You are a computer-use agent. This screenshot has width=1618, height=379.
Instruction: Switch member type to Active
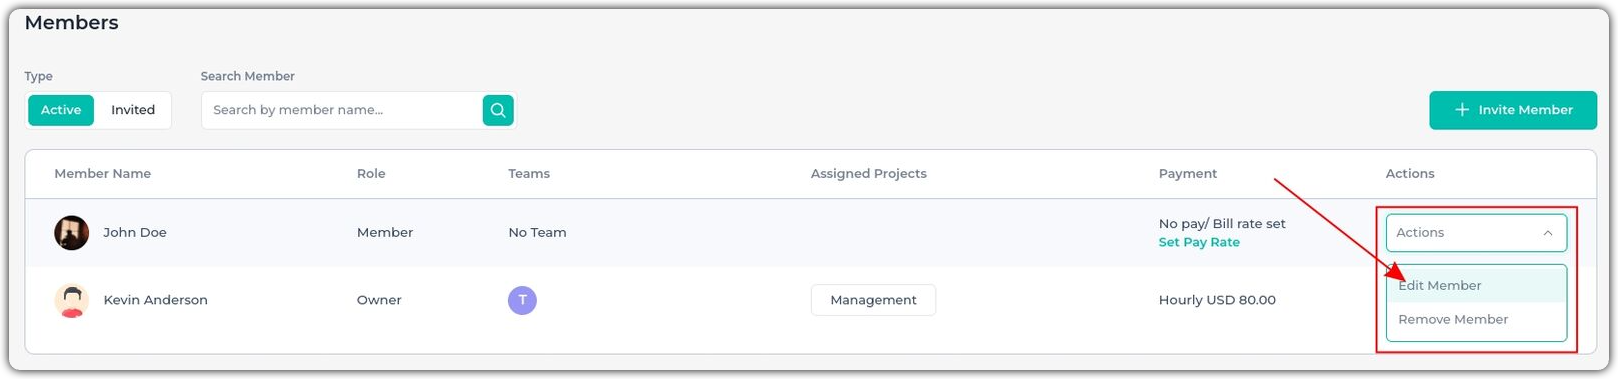(x=61, y=110)
